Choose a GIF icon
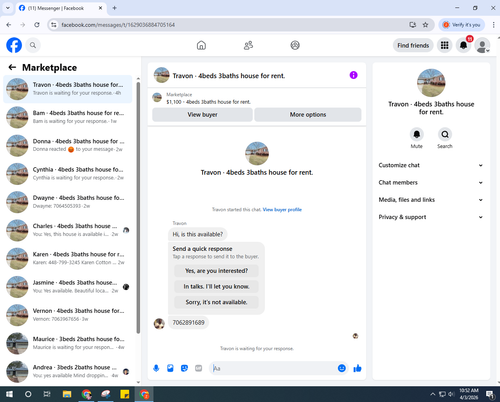 (x=198, y=368)
